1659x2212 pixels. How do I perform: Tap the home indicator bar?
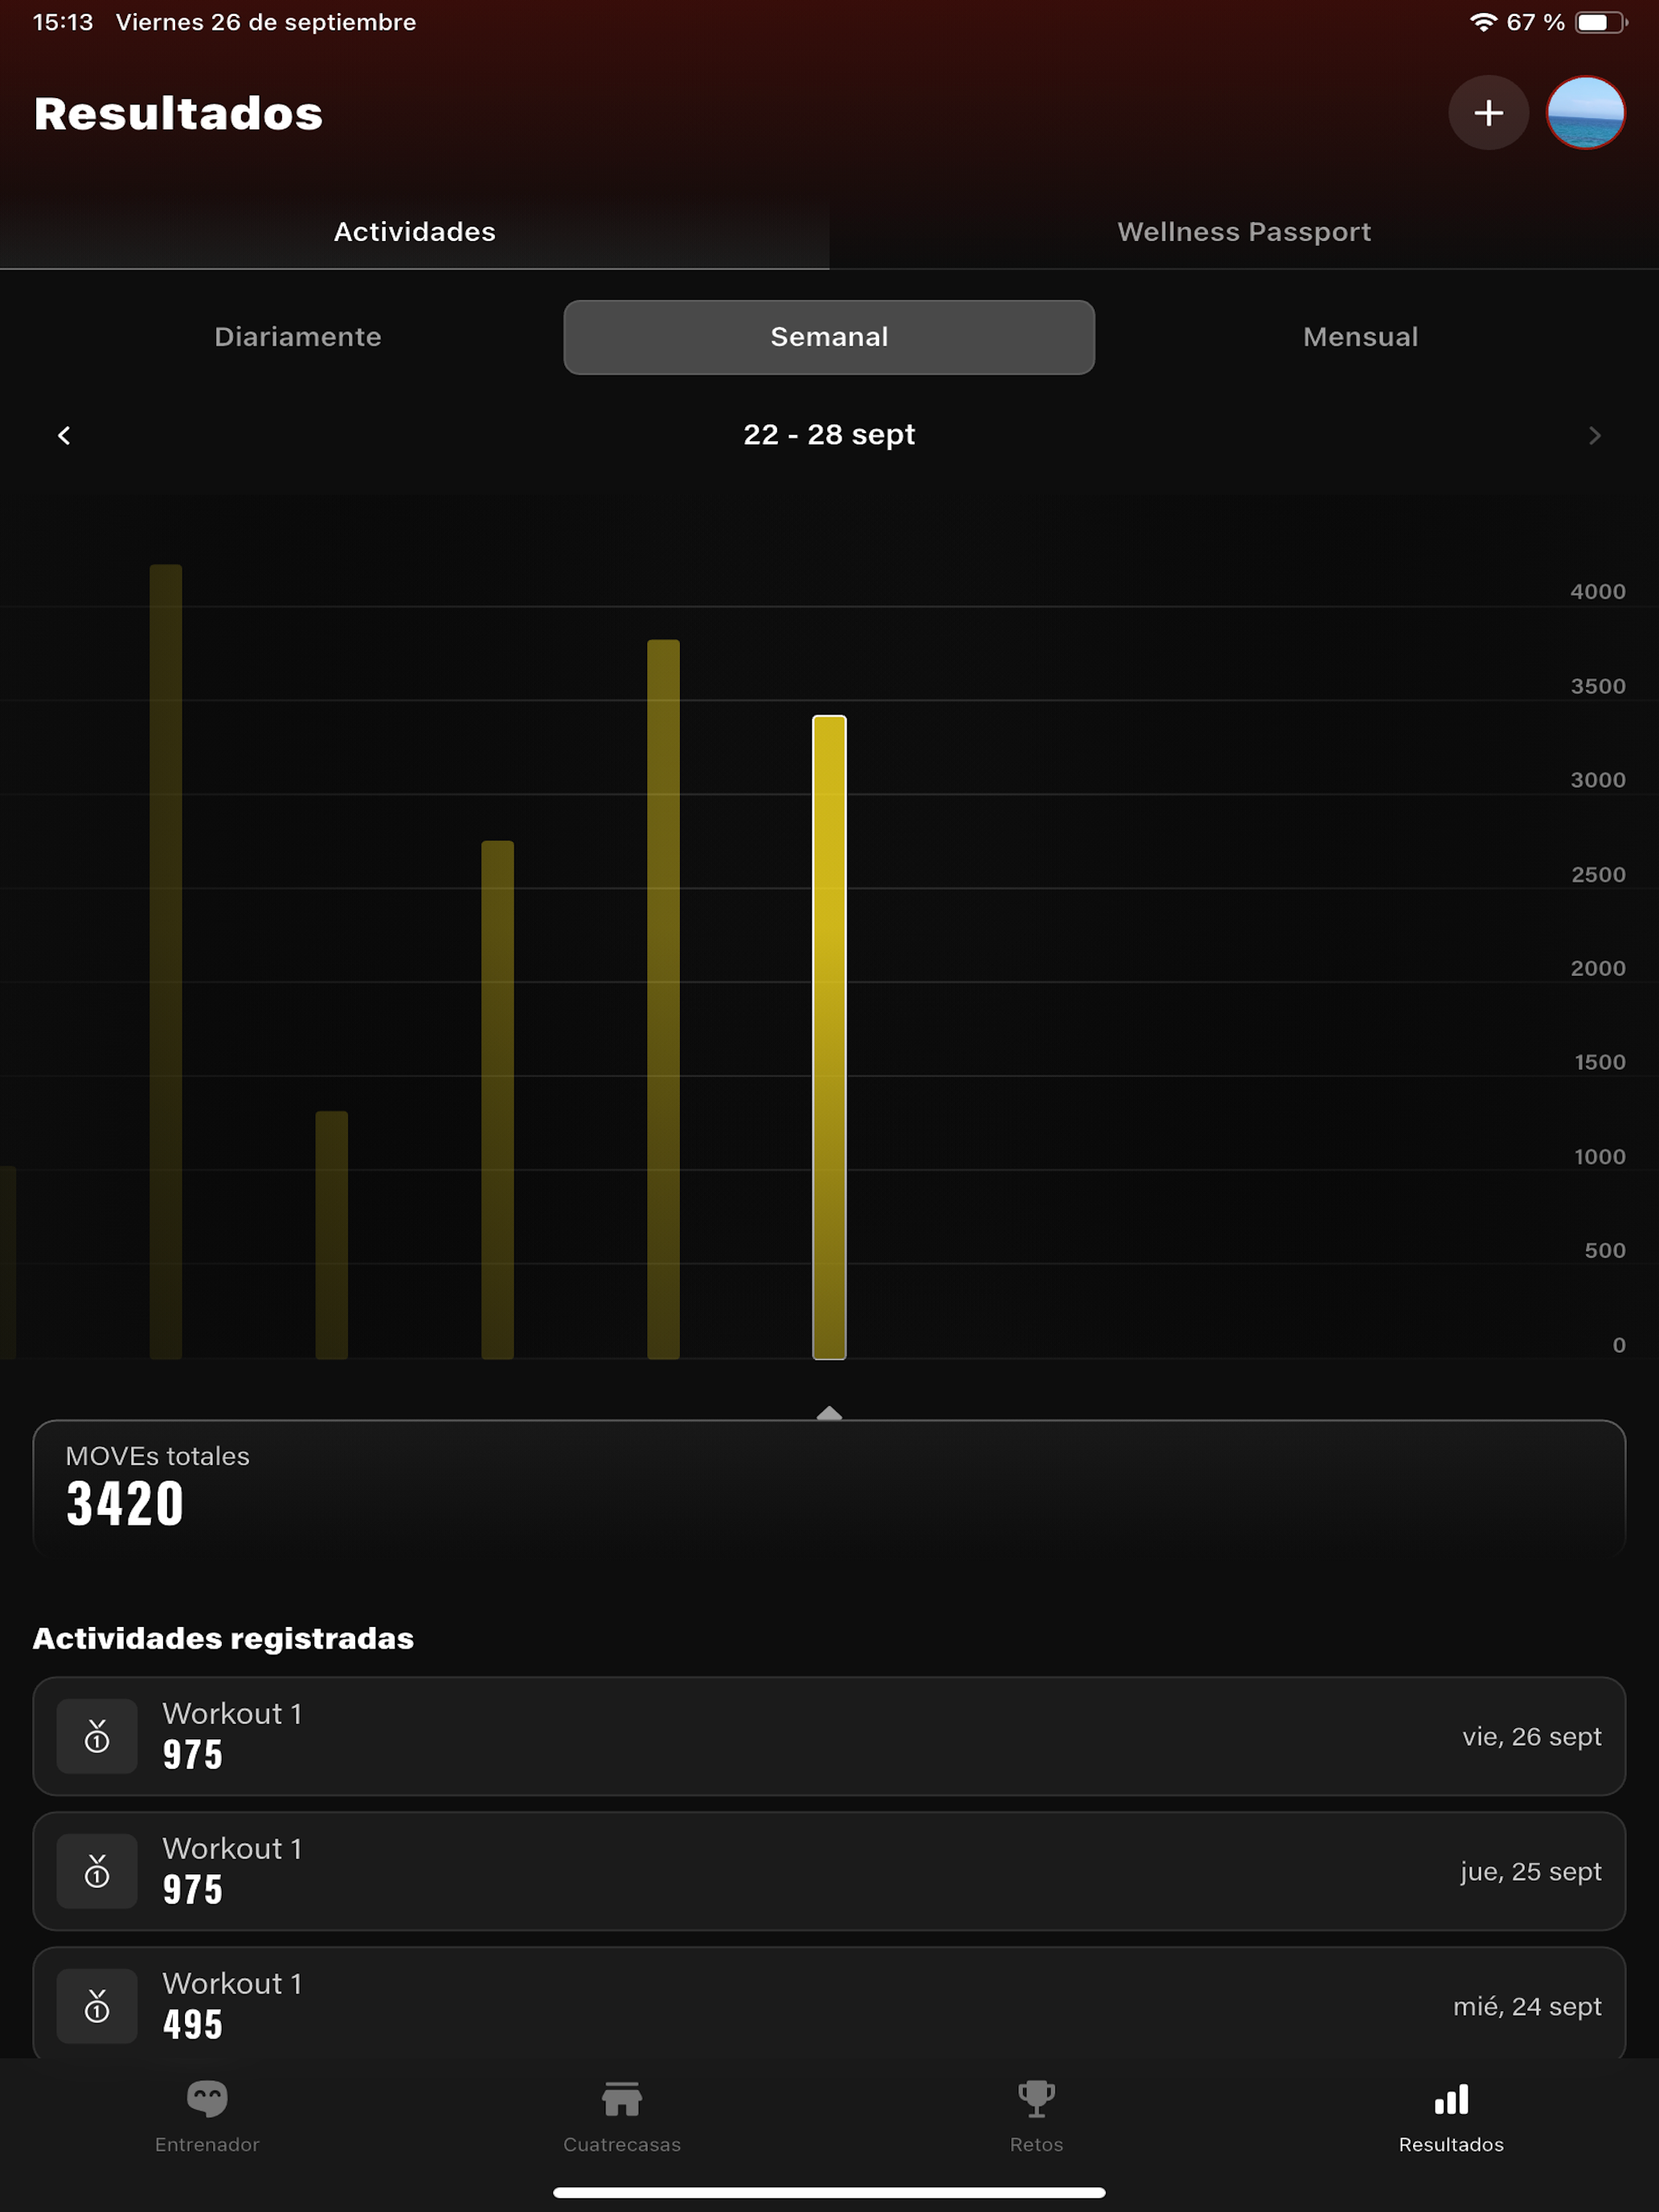tap(829, 2192)
